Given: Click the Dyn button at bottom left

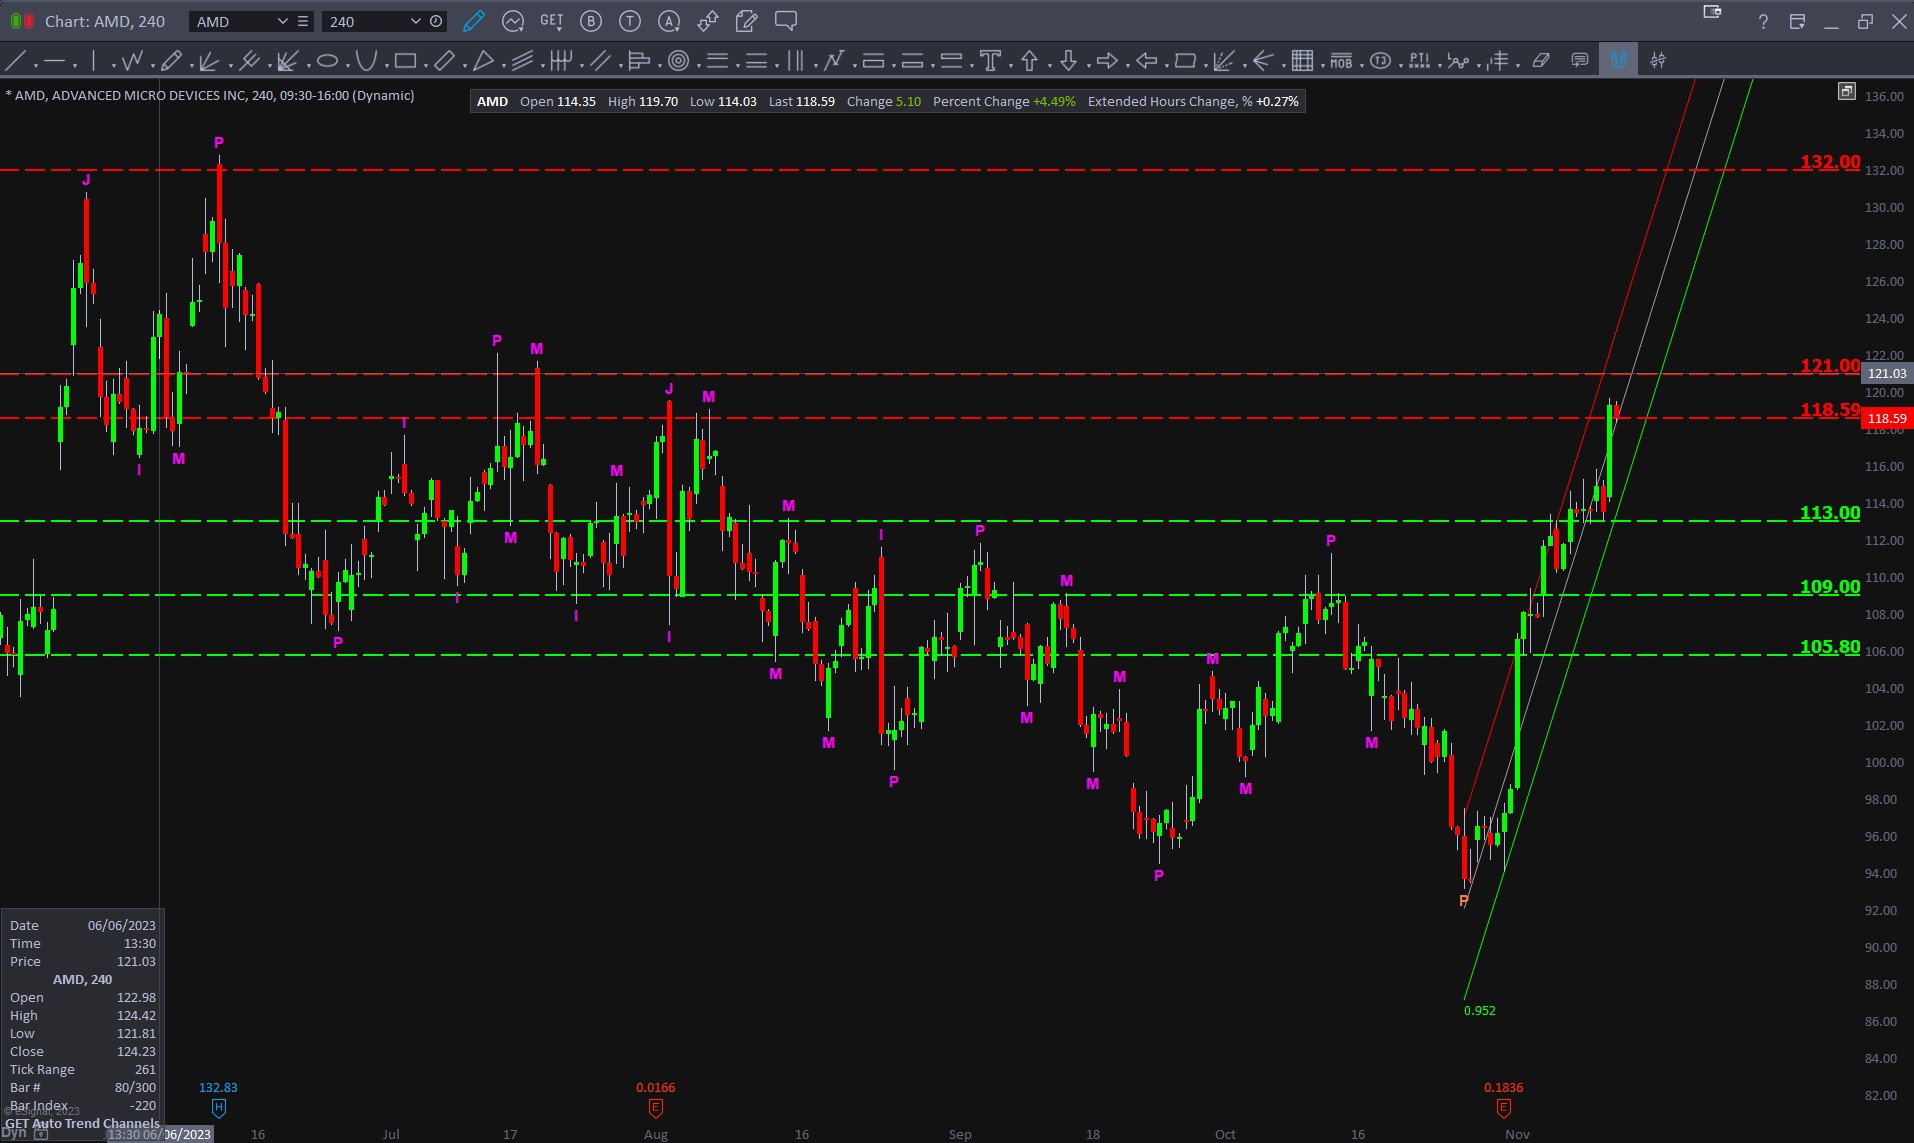Looking at the screenshot, I should pyautogui.click(x=14, y=1134).
